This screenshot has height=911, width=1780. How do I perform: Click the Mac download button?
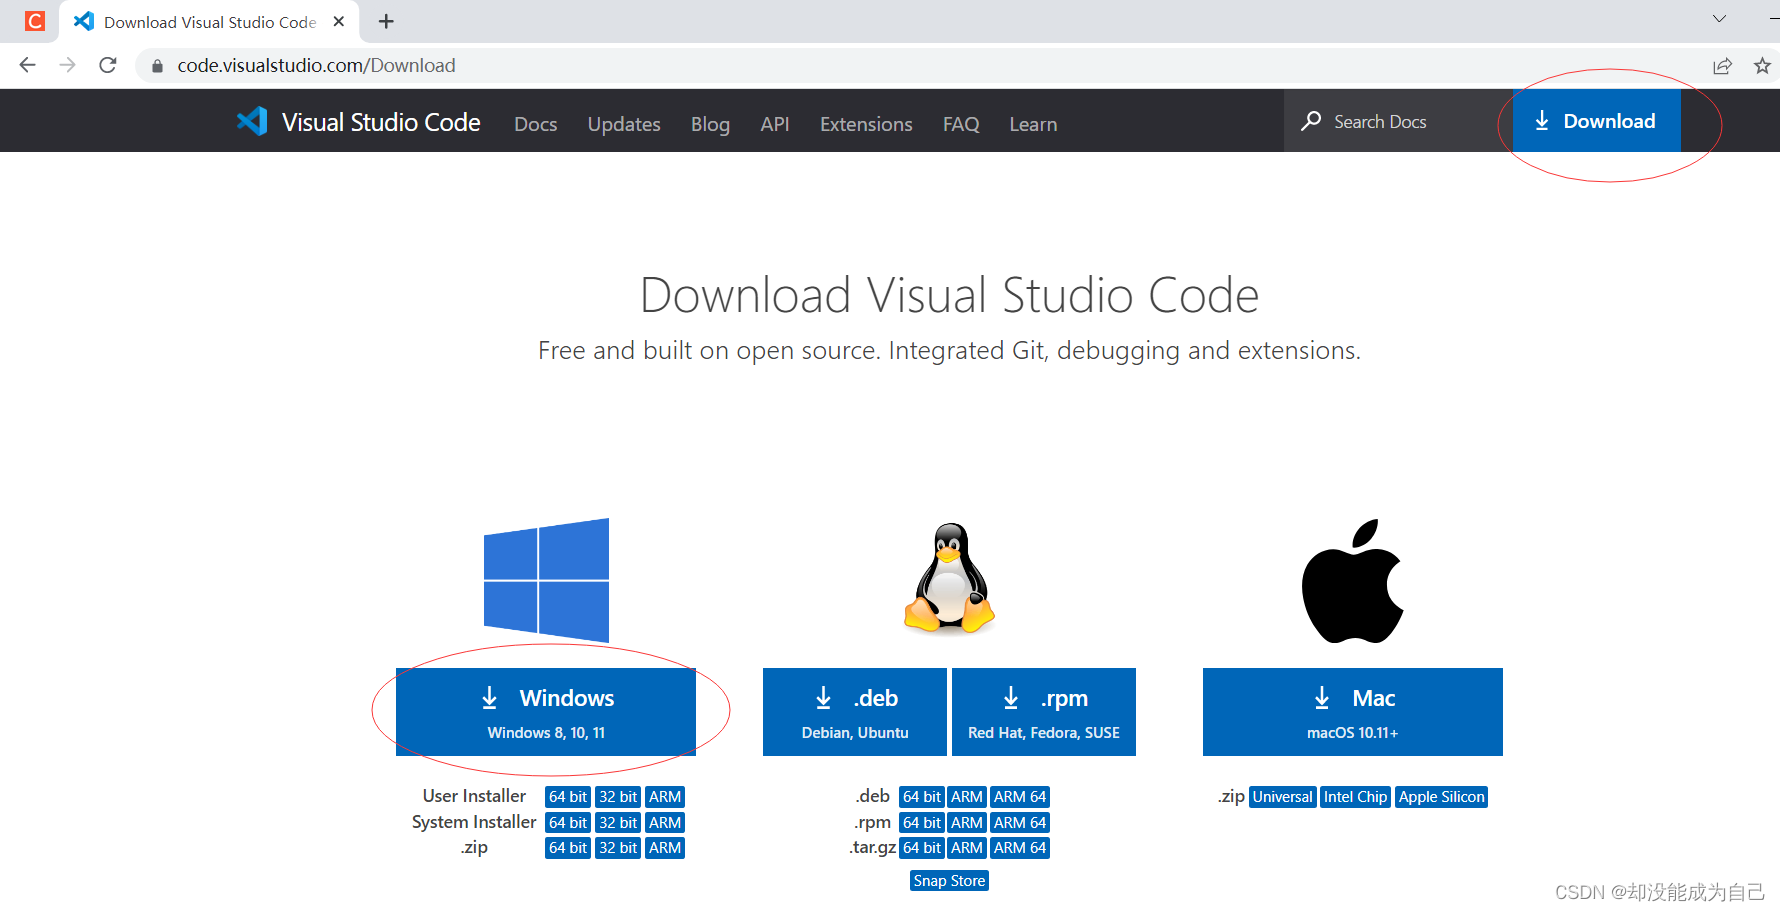(1353, 712)
